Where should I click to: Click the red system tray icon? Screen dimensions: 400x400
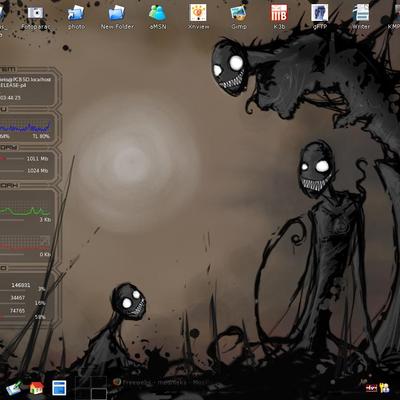[371, 388]
